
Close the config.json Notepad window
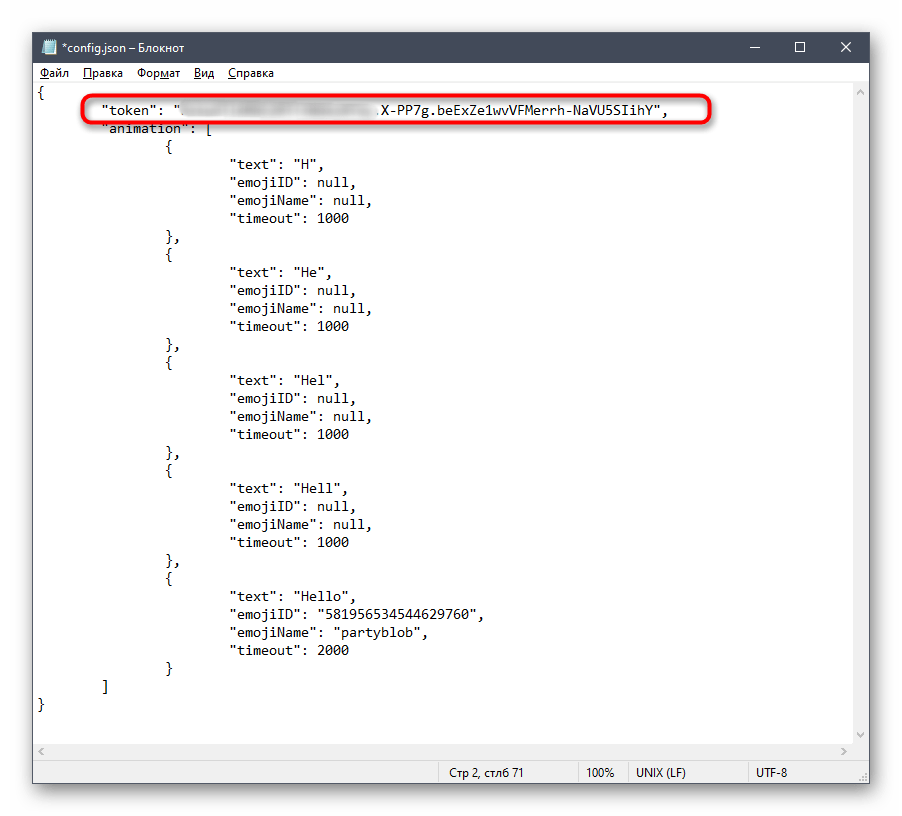pos(845,47)
